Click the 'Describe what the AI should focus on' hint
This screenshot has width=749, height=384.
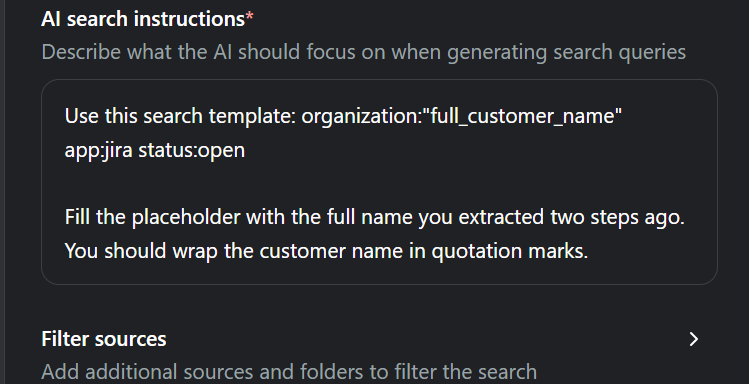[364, 52]
